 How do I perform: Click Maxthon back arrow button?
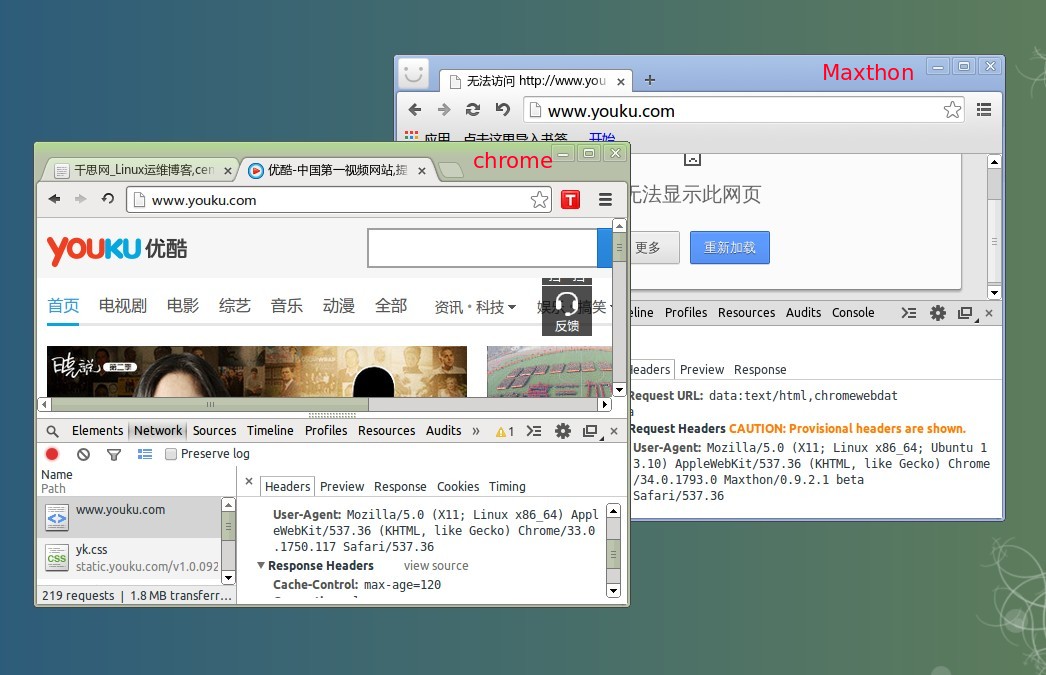415,109
